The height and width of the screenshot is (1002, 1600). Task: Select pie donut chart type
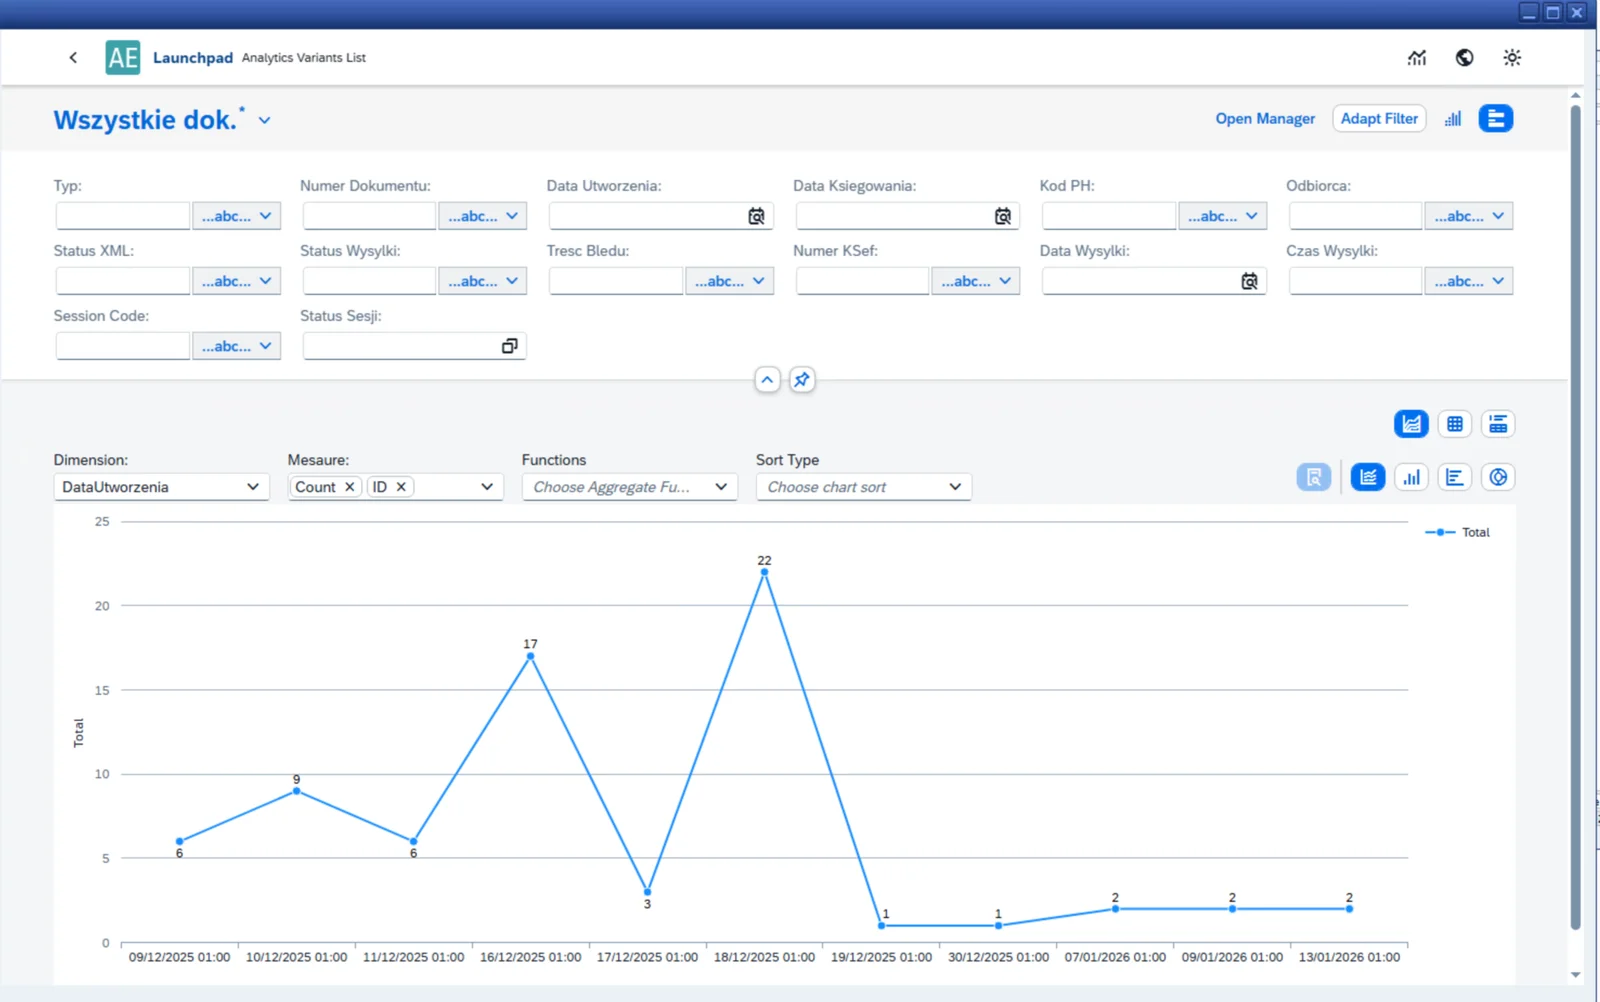[1498, 477]
